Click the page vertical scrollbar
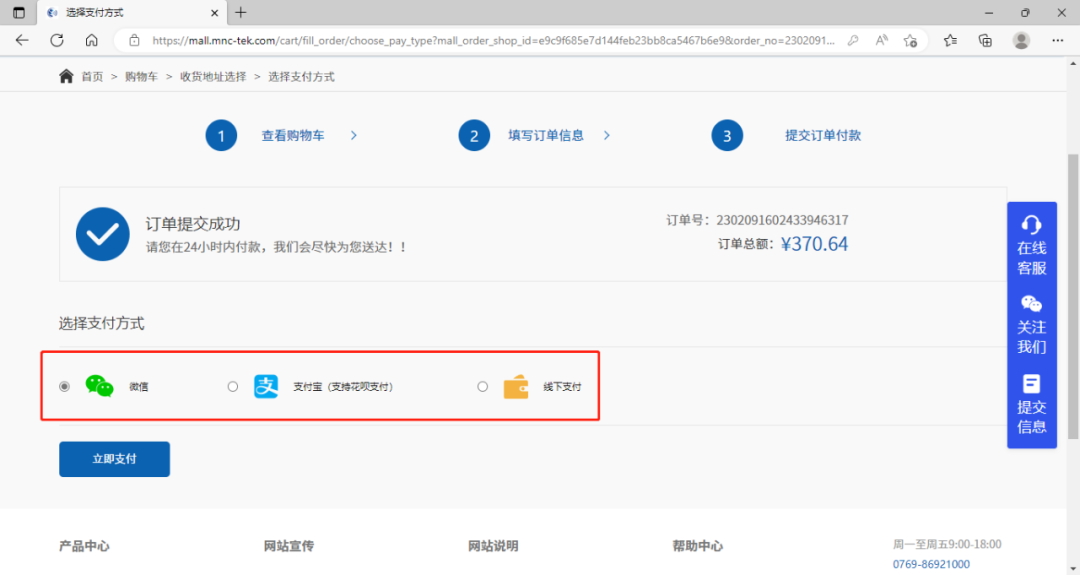 coord(1073,296)
